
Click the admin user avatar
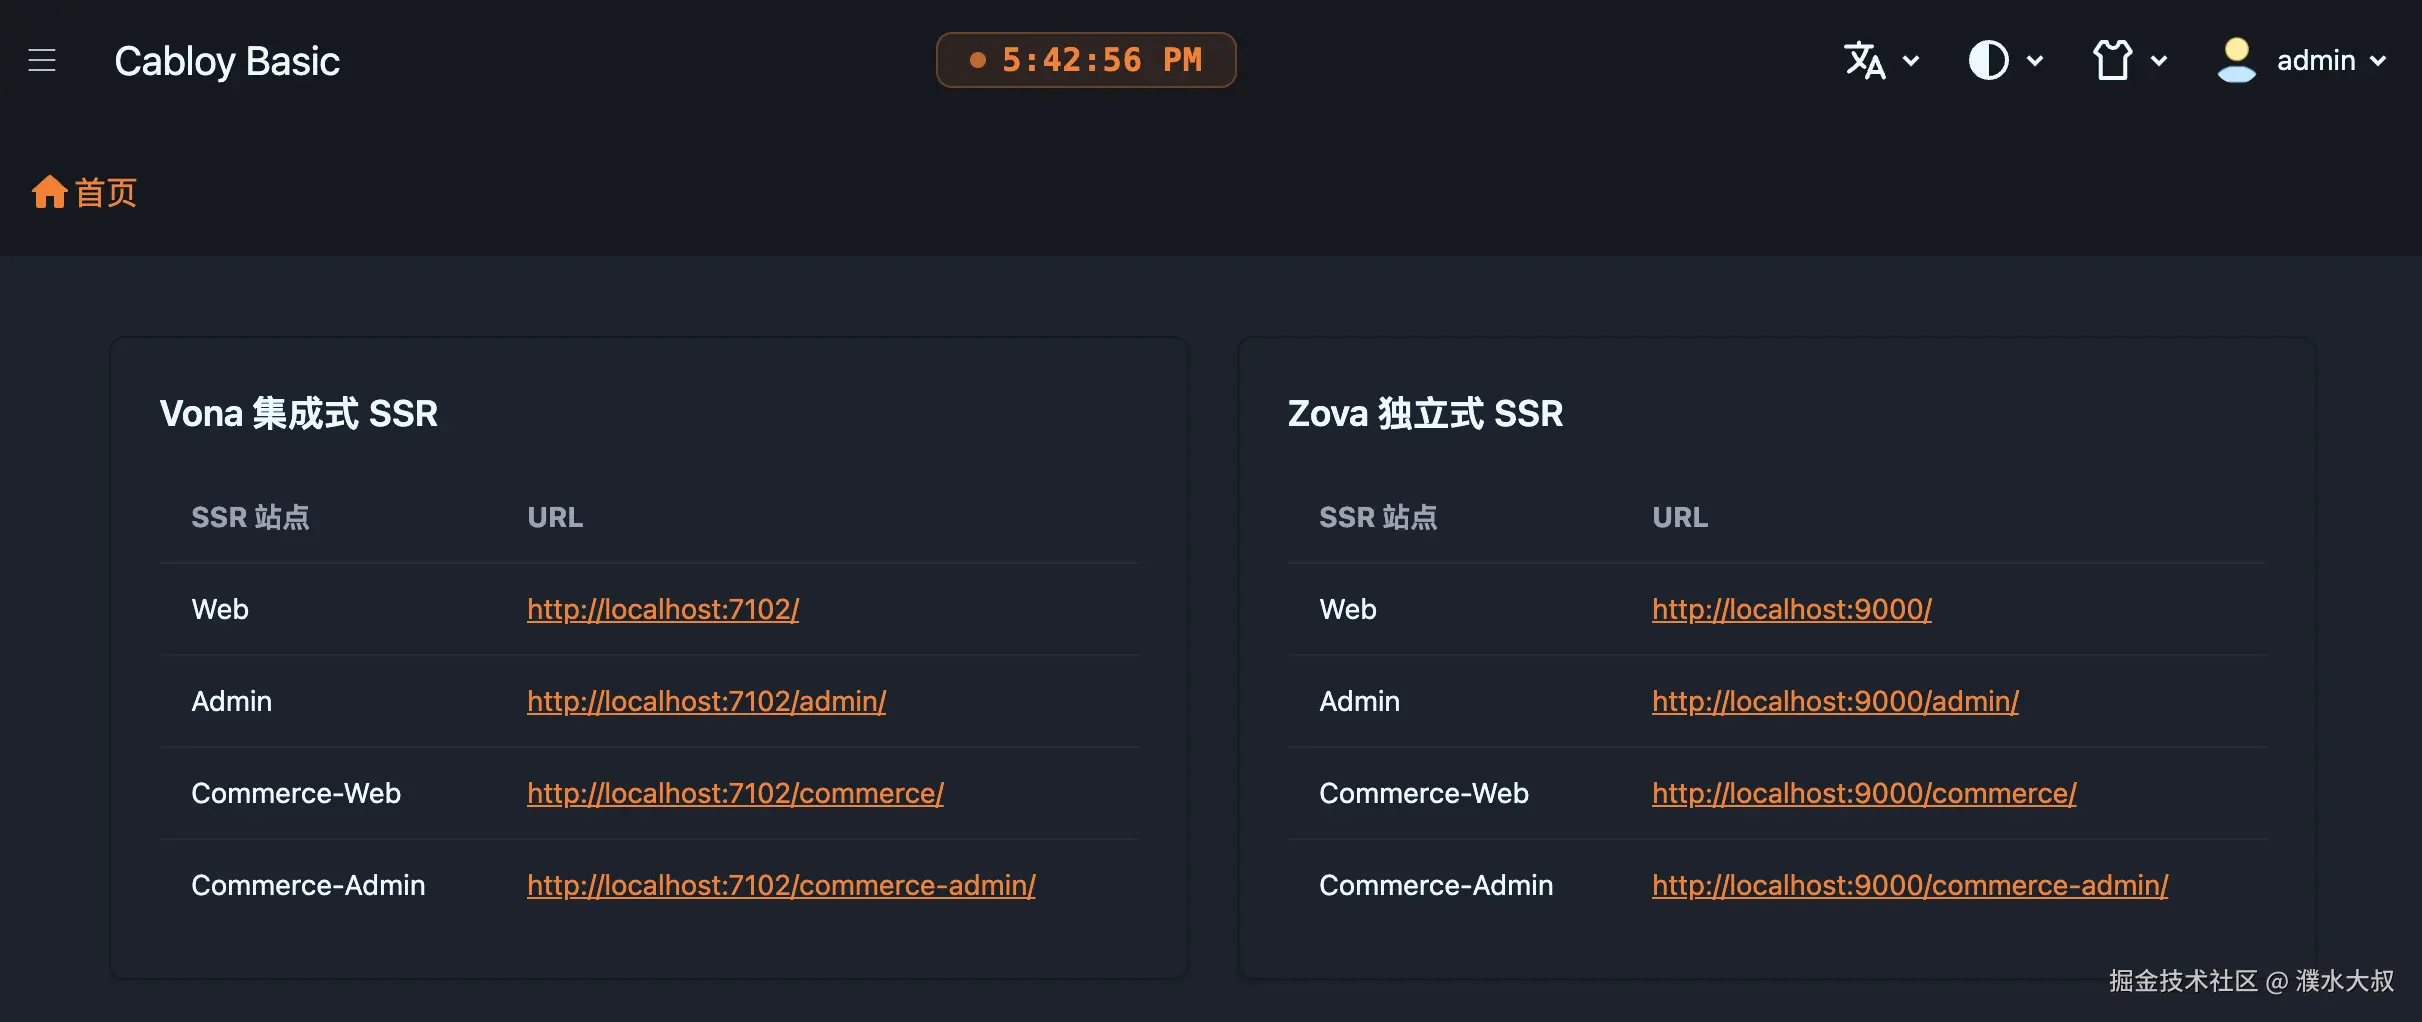click(x=2236, y=60)
